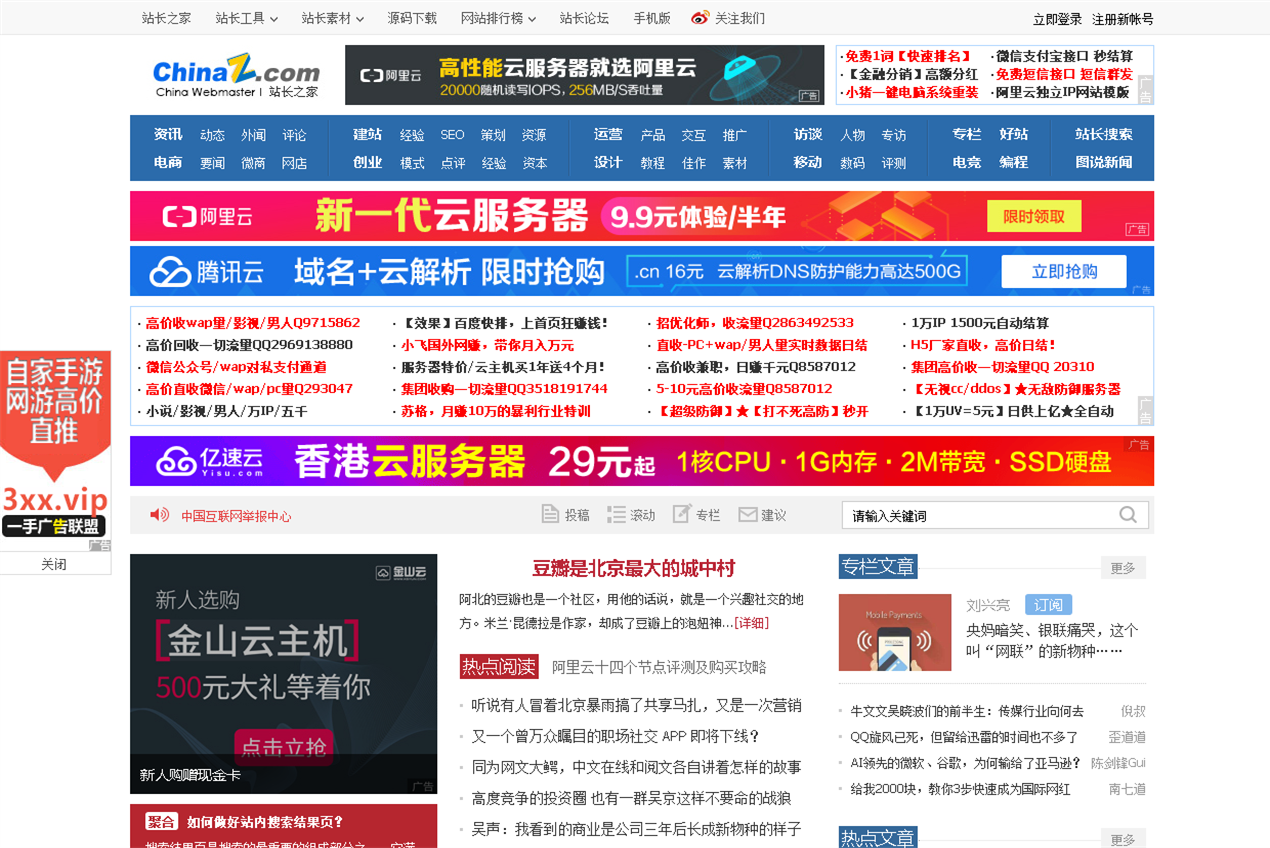Image resolution: width=1270 pixels, height=848 pixels.
Task: Click the 亿速云 香港云服务器 banner
Action: coord(642,461)
